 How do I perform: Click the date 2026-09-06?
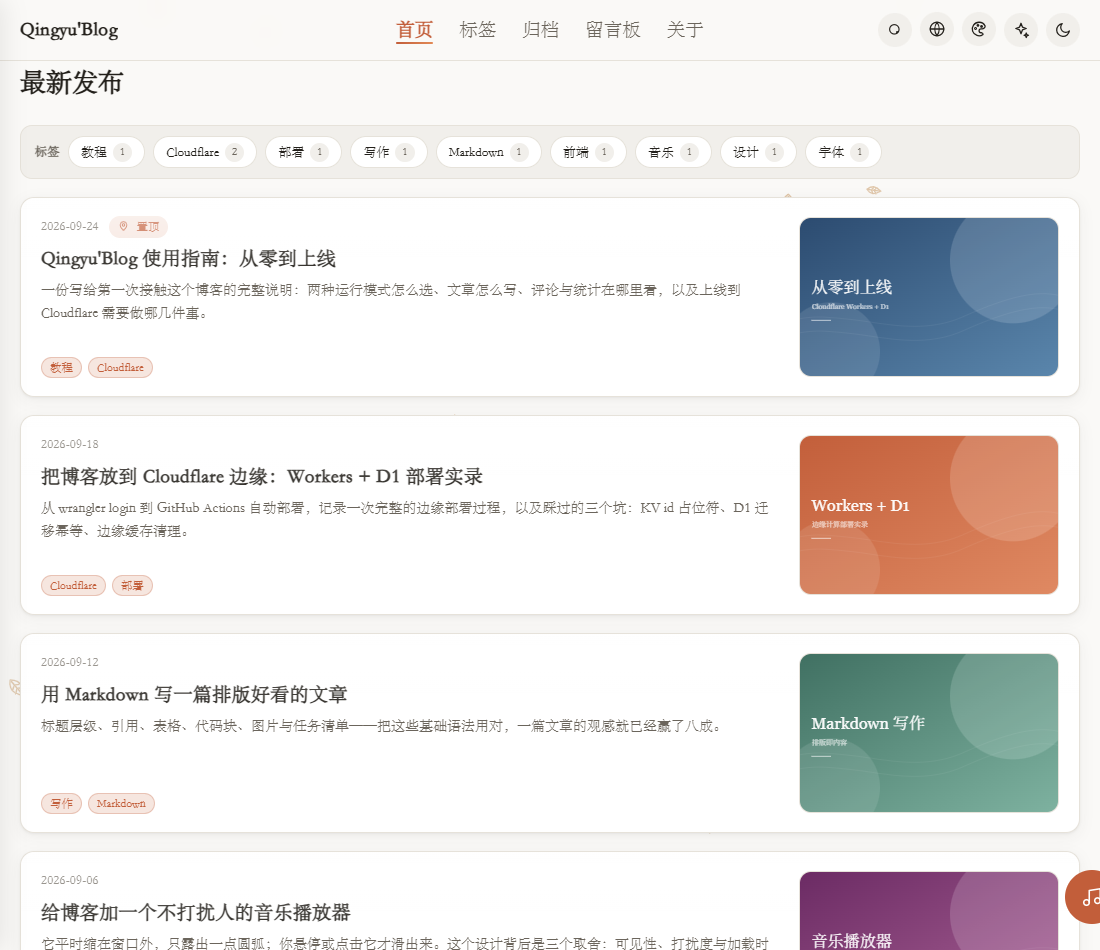(x=69, y=880)
